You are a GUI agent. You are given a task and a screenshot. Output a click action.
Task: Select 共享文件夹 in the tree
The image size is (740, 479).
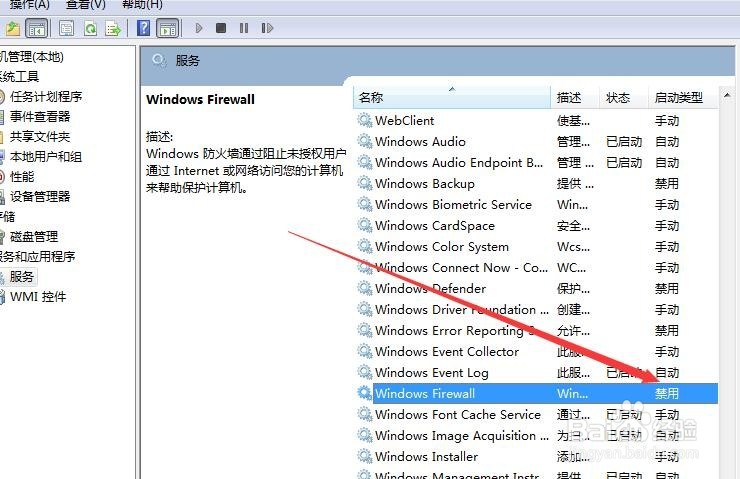pyautogui.click(x=40, y=137)
